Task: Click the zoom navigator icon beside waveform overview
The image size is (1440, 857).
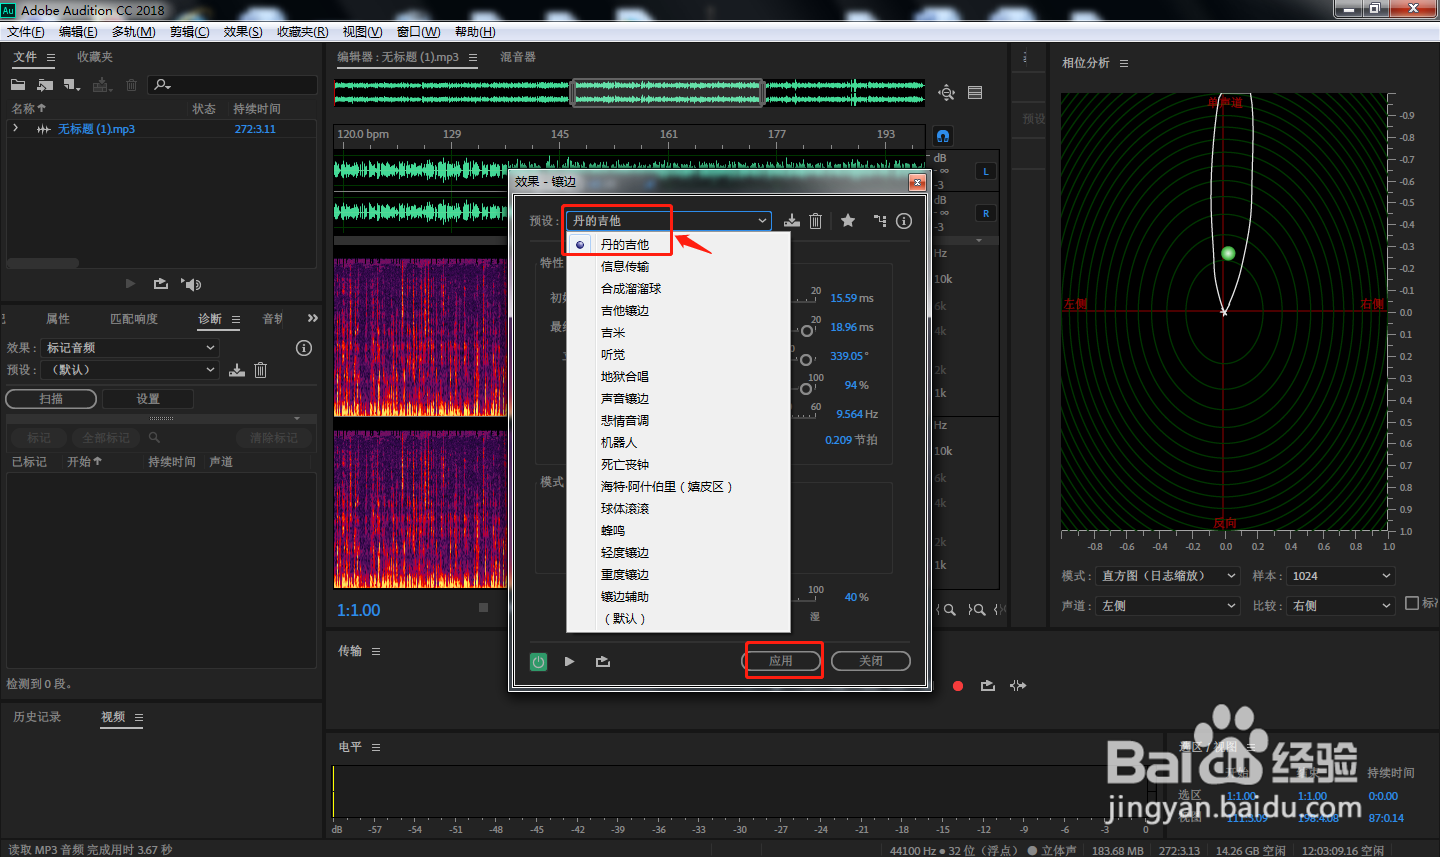Action: tap(947, 93)
